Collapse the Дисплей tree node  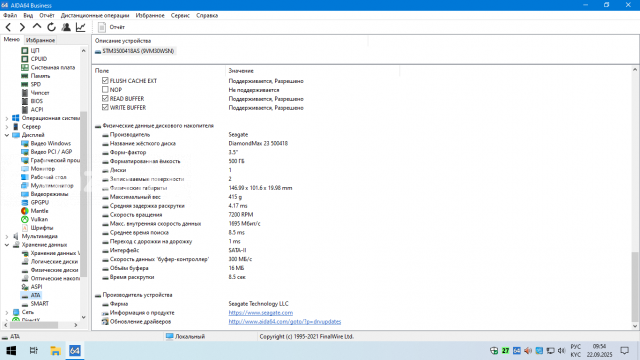[7, 135]
